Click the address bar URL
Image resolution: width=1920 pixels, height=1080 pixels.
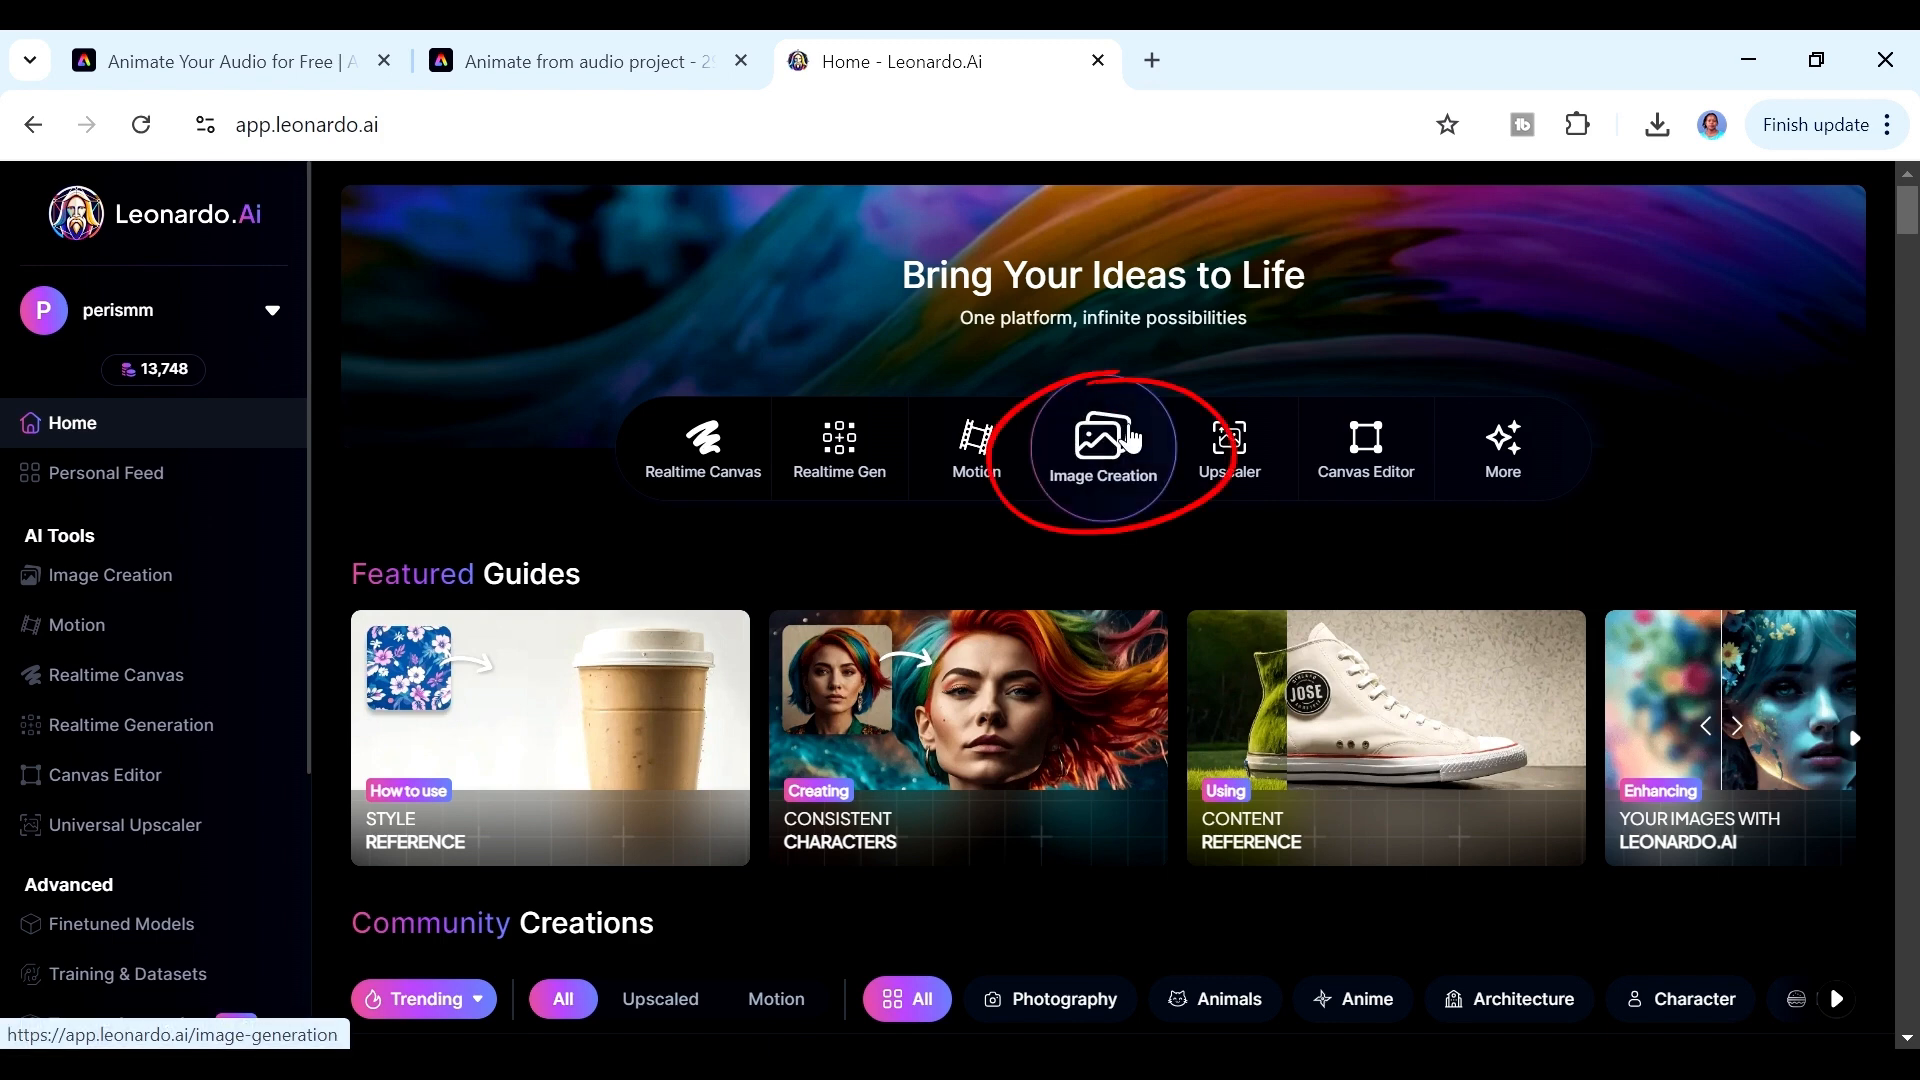coord(307,125)
